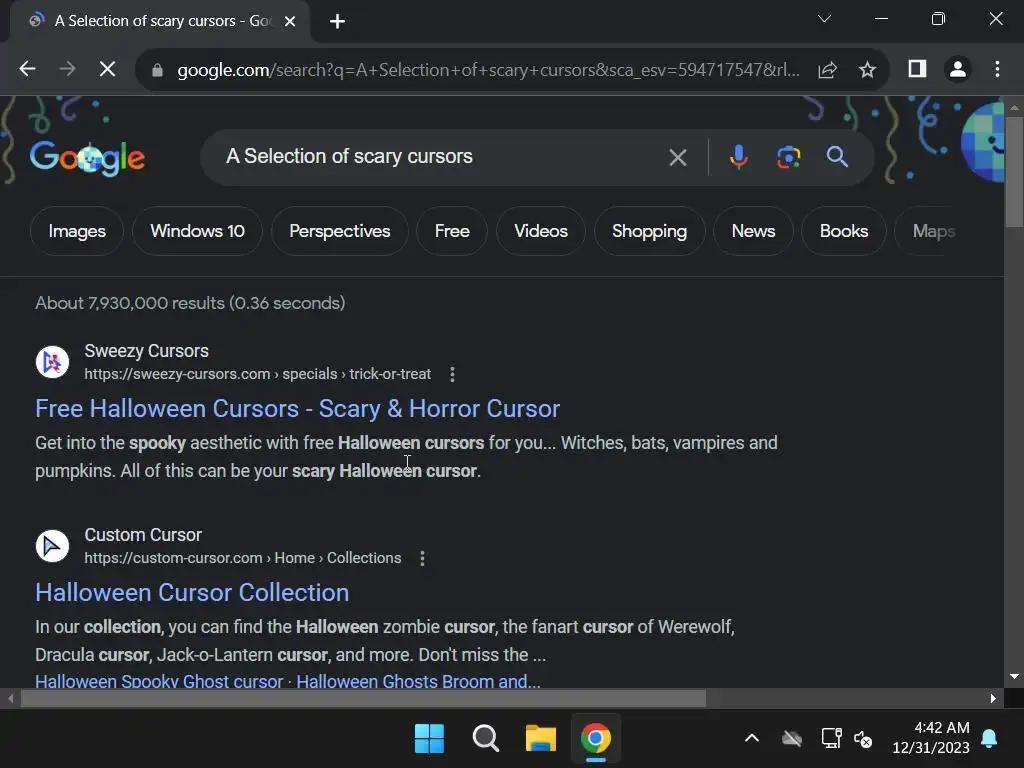
Task: Open File Explorer from taskbar
Action: [x=541, y=739]
